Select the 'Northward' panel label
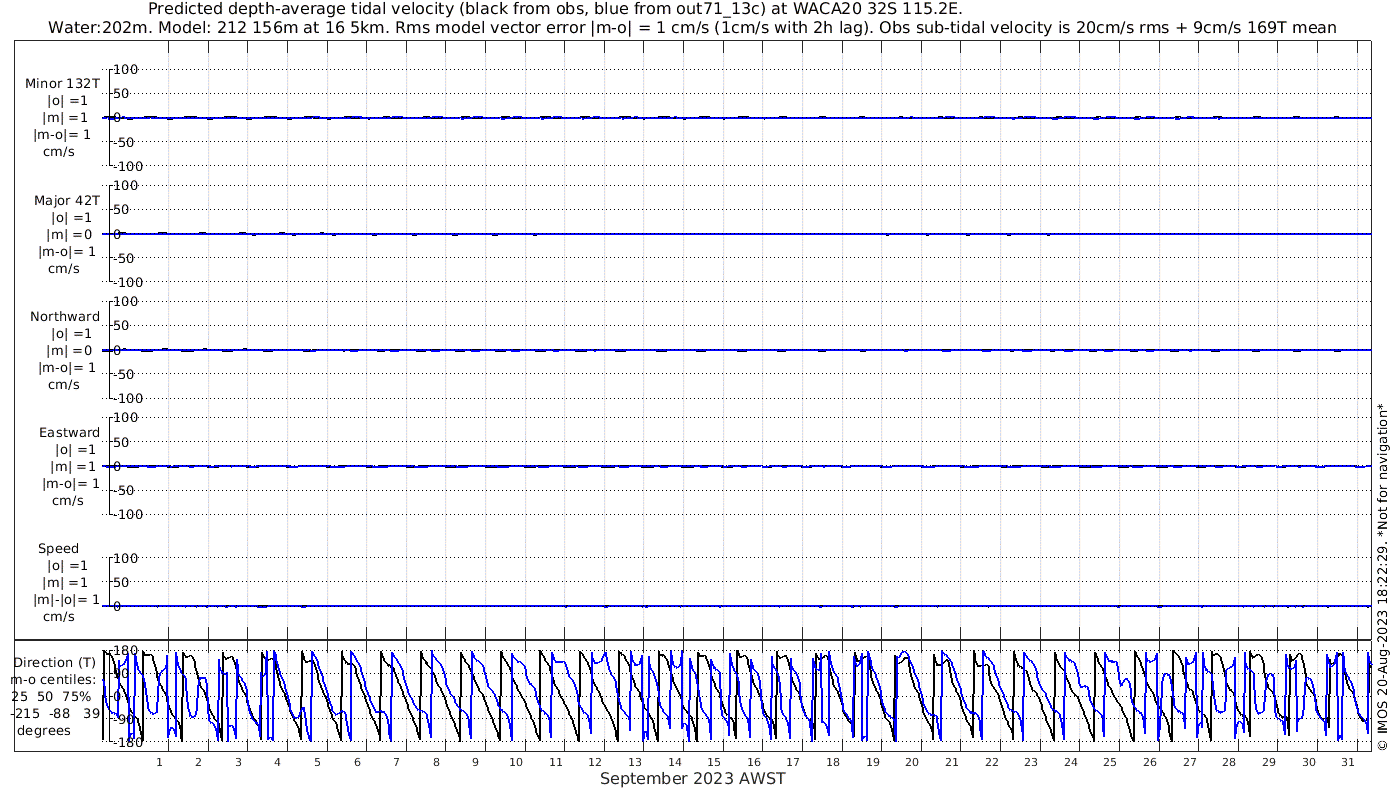This screenshot has height=800, width=1400. click(65, 316)
